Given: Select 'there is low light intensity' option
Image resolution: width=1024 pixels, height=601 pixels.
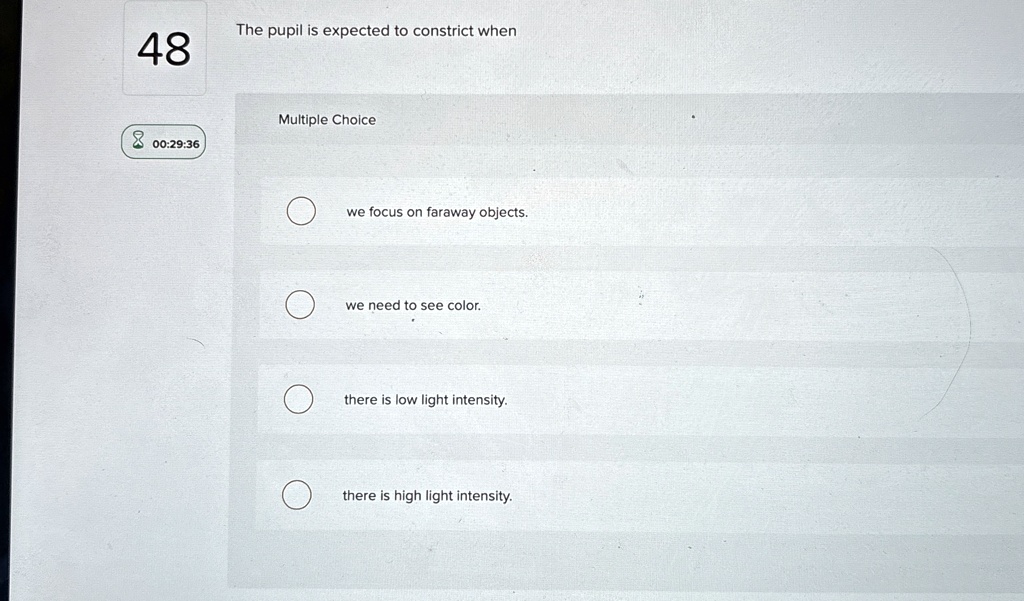Looking at the screenshot, I should coord(299,398).
